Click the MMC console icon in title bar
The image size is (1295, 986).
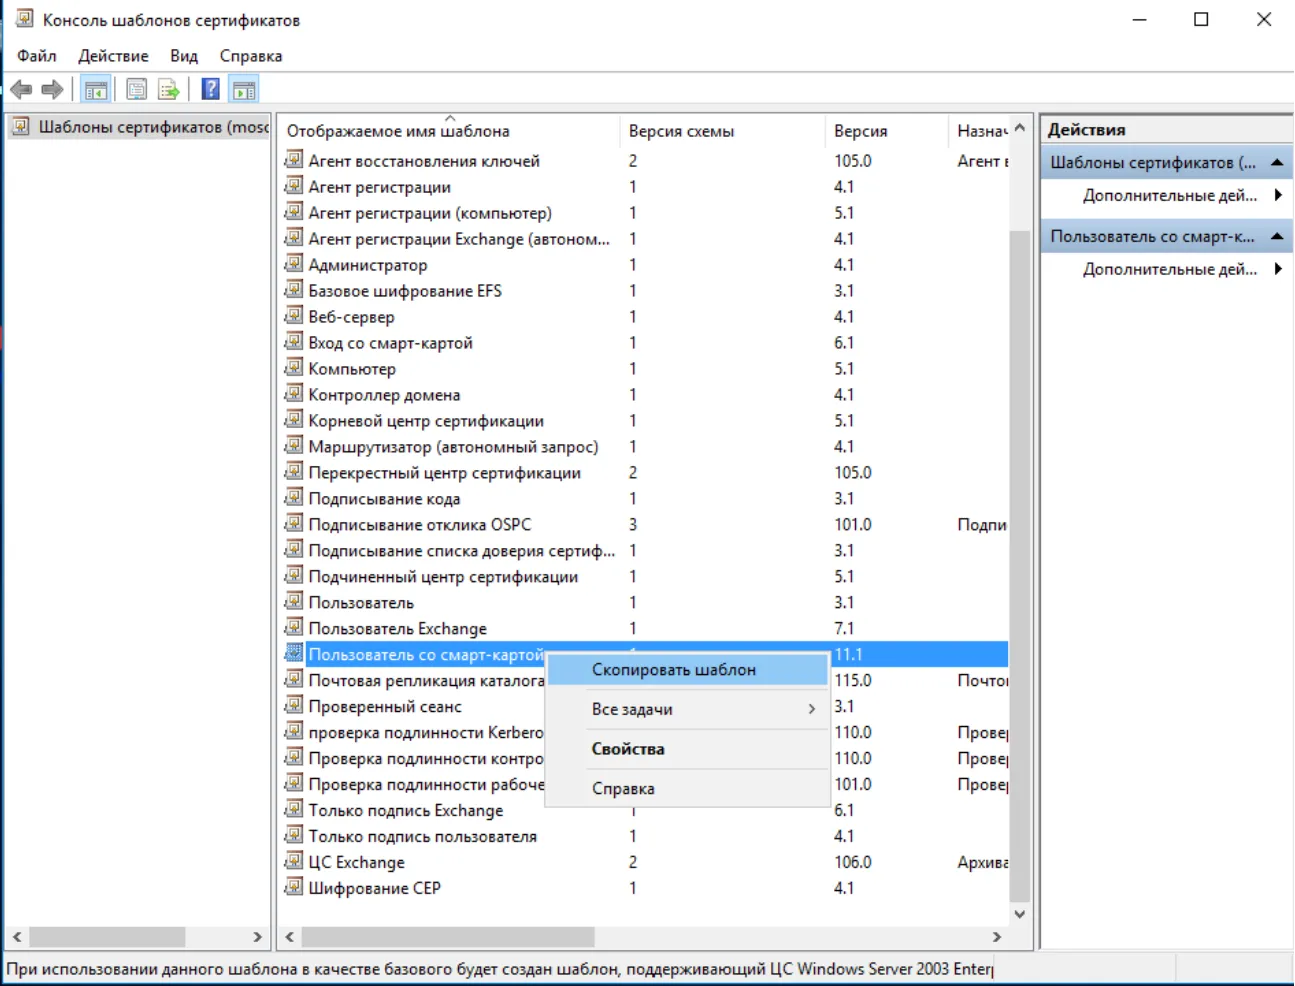click(24, 19)
